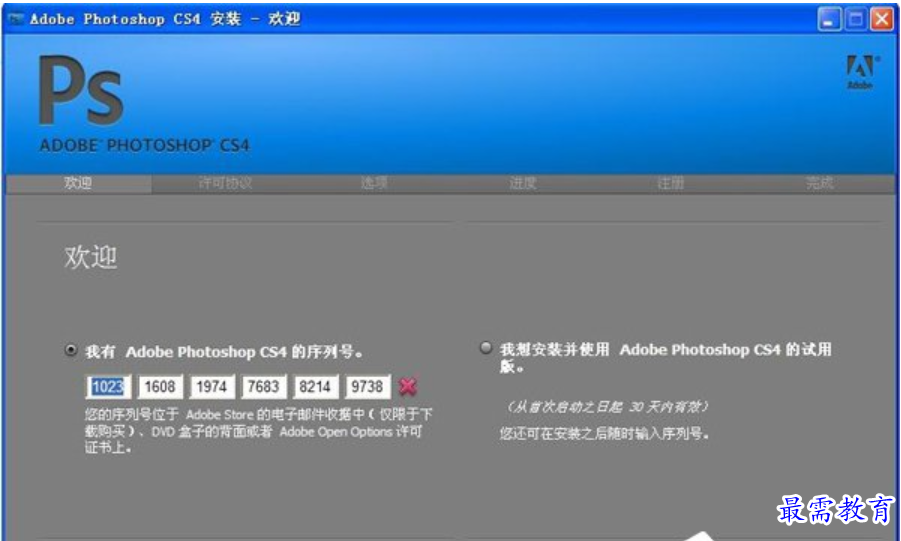Select the "I have a serial number" radio button

[71, 350]
